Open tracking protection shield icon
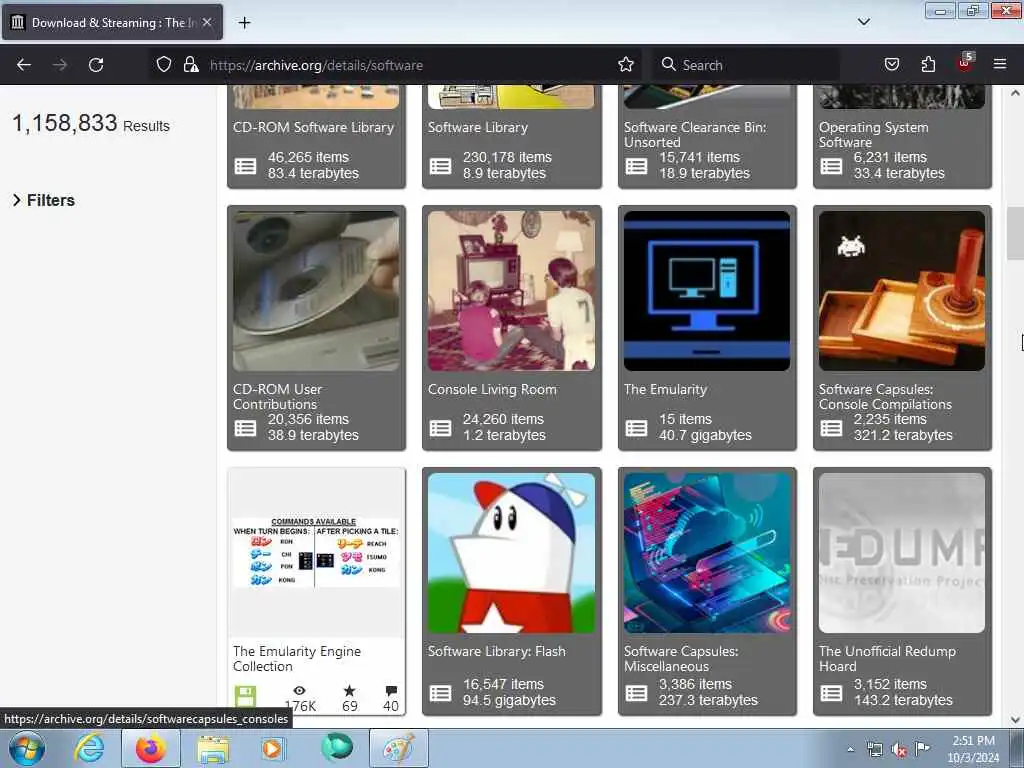Image resolution: width=1024 pixels, height=768 pixels. coord(164,64)
